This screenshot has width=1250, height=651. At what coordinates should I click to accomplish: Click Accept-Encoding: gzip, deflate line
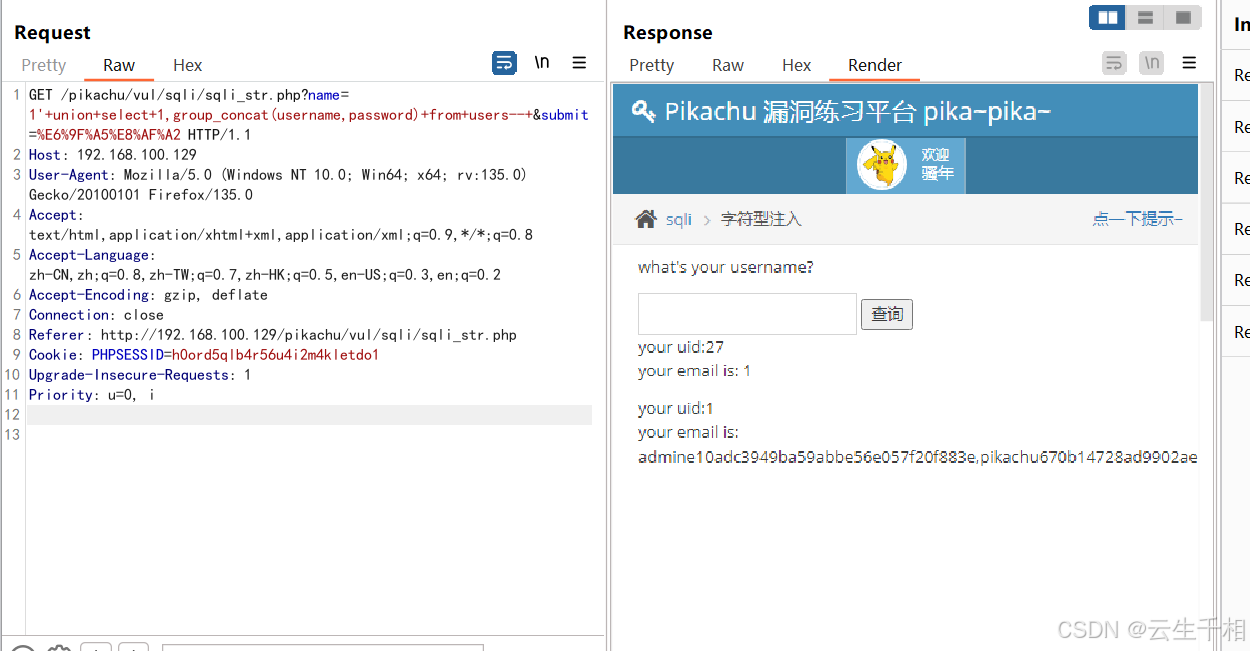point(148,295)
